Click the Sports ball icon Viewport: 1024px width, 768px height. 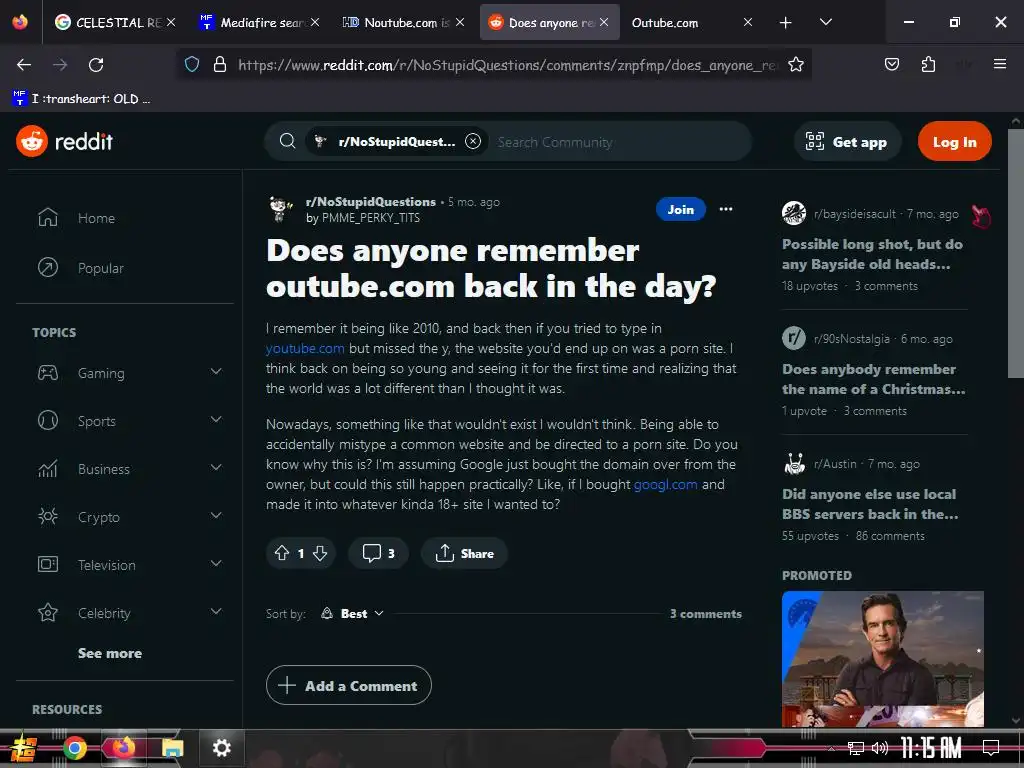tap(48, 421)
